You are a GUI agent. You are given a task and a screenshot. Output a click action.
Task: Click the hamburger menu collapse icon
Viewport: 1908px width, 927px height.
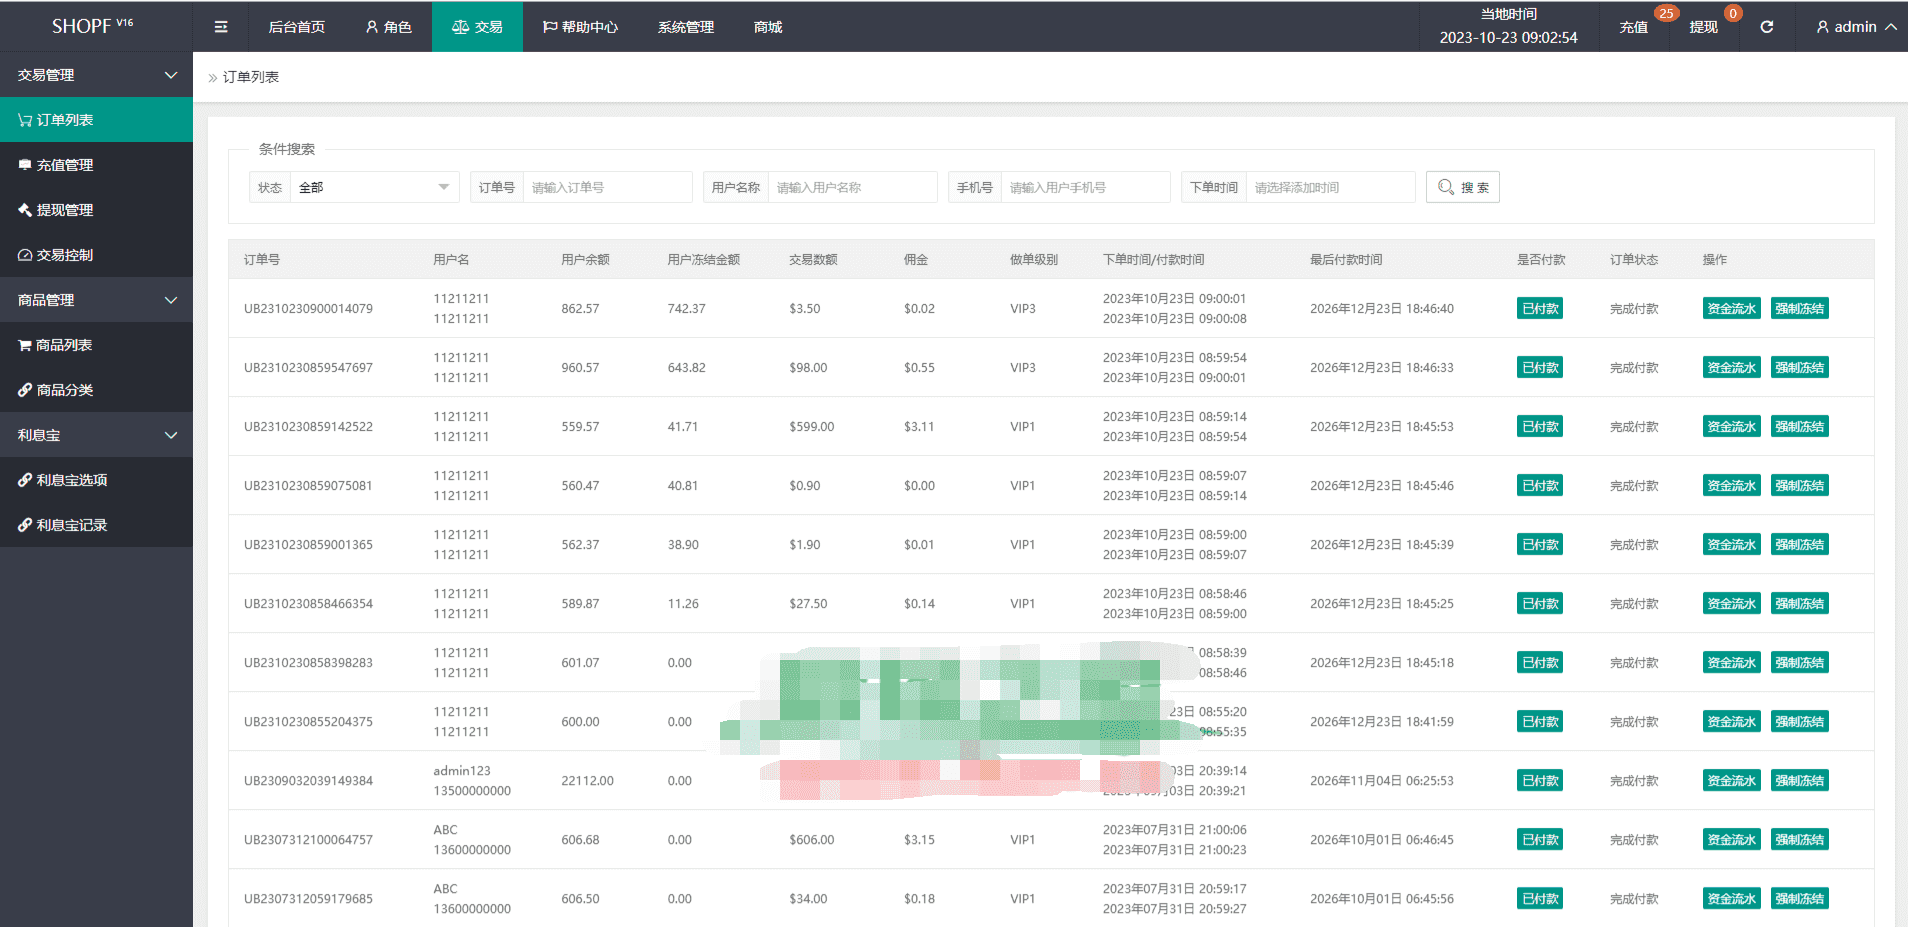221,27
